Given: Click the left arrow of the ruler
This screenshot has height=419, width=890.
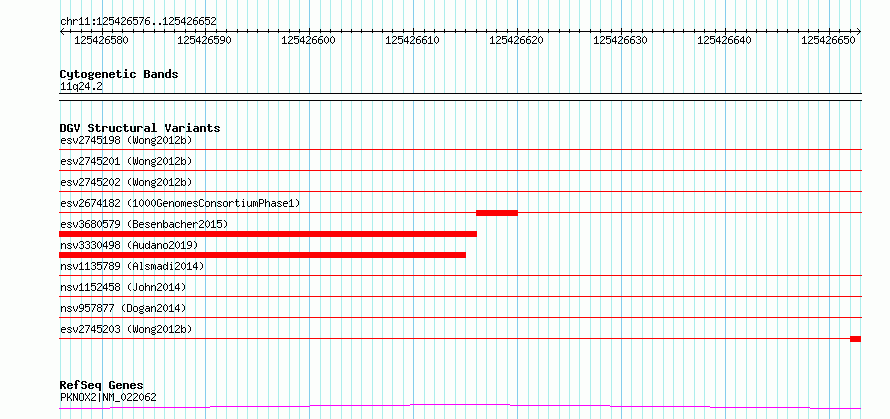Looking at the screenshot, I should (x=62, y=32).
